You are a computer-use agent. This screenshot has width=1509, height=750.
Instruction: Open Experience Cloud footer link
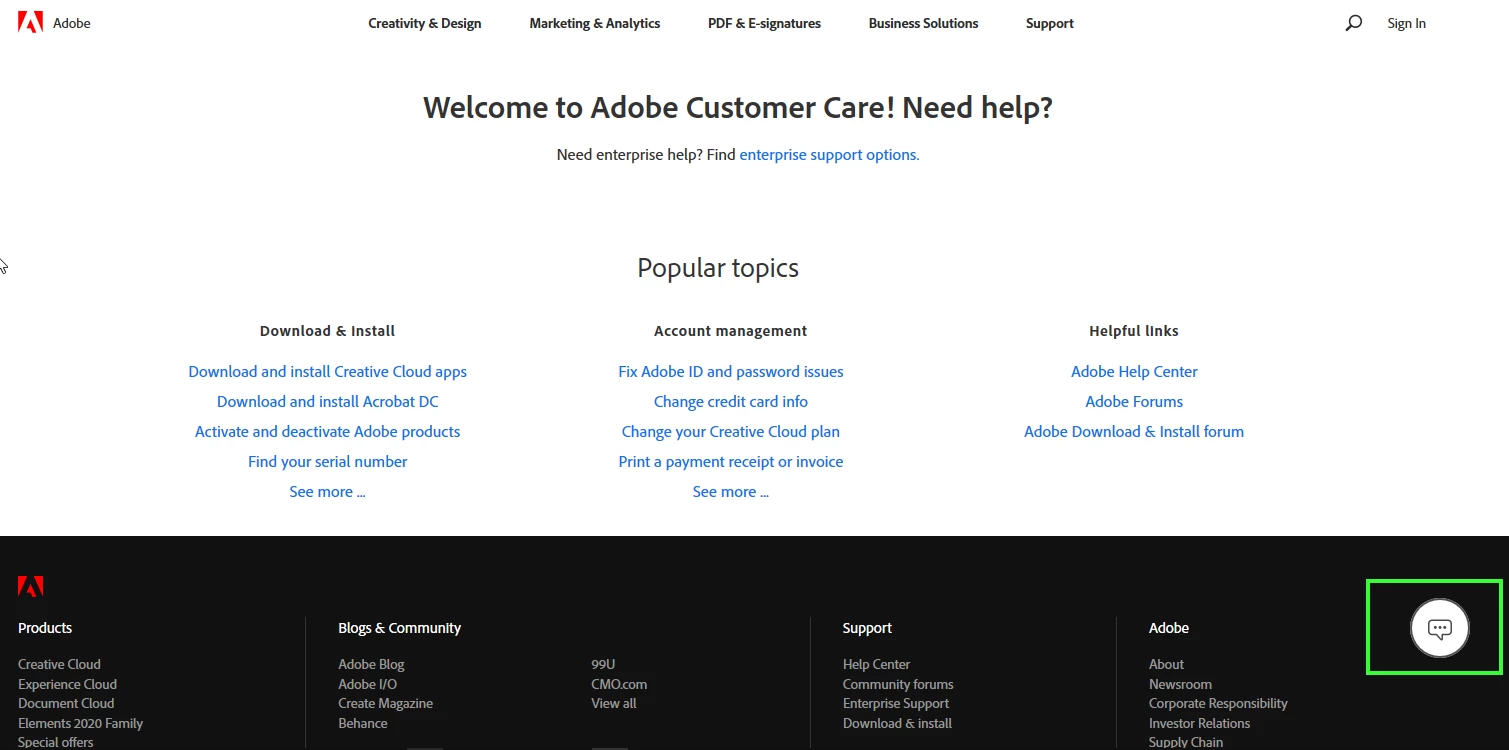coord(67,684)
